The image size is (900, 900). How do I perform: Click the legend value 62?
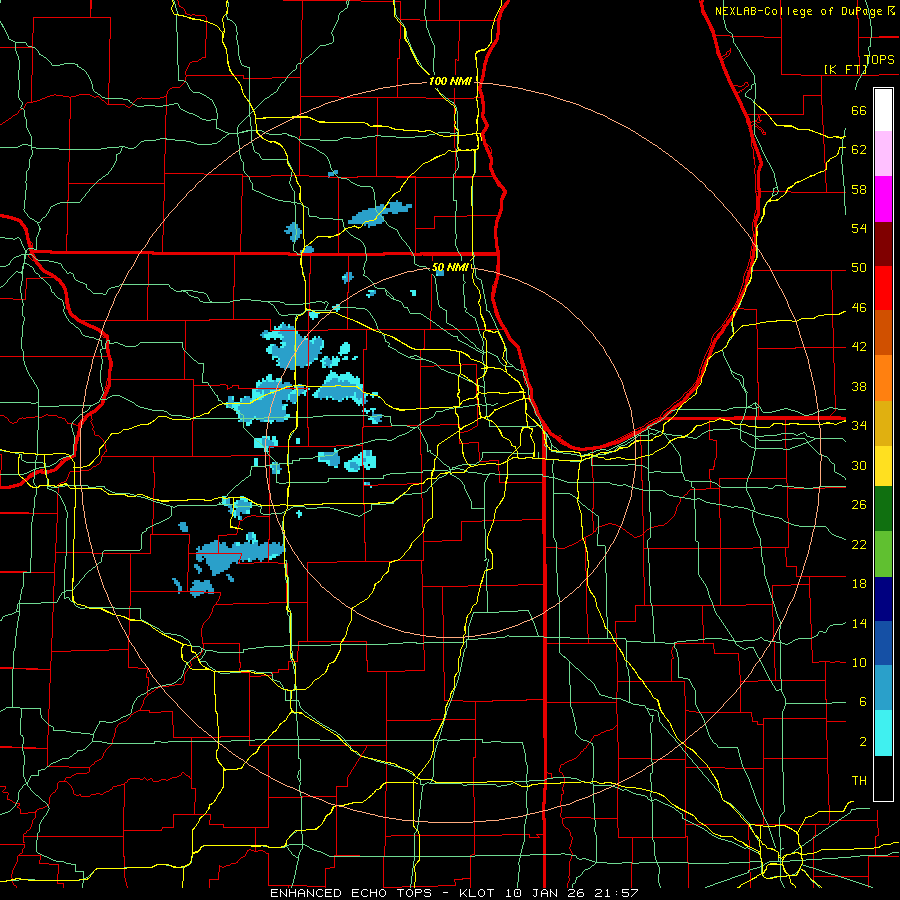click(859, 150)
